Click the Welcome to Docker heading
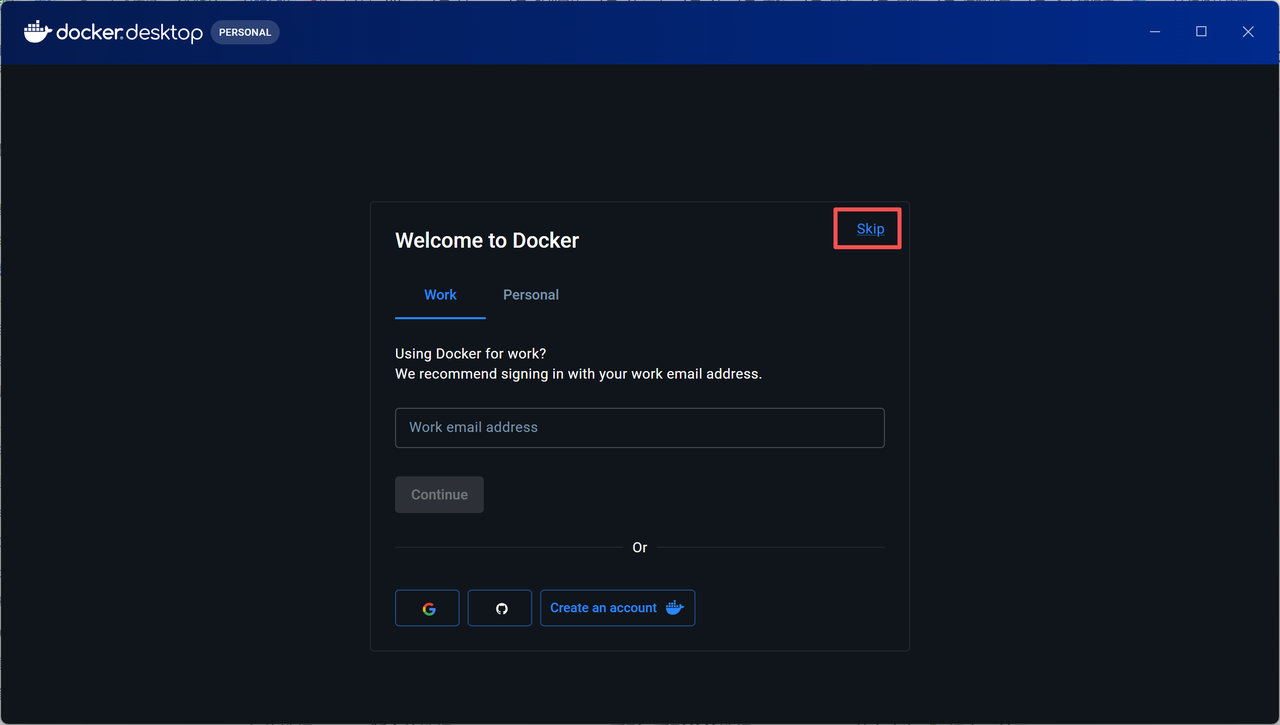Viewport: 1280px width, 725px height. (487, 240)
